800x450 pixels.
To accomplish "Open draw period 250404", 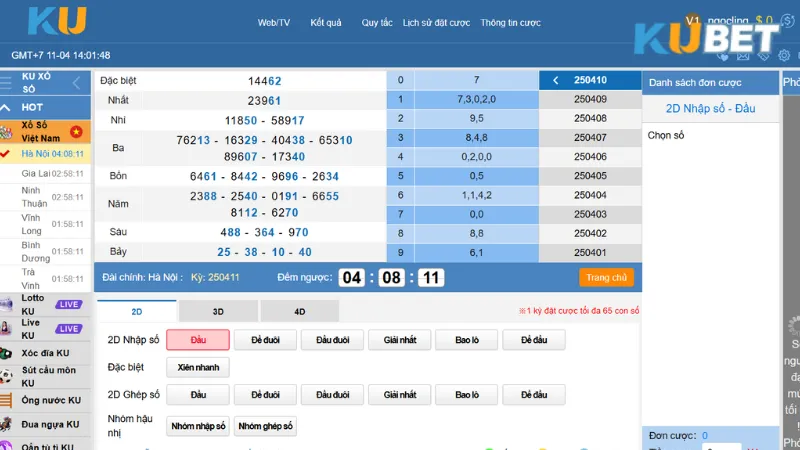I will click(x=590, y=195).
